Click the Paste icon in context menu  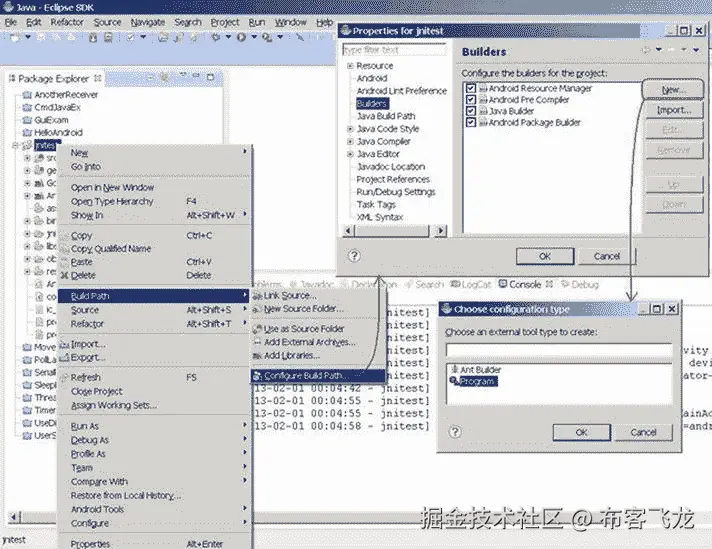(x=64, y=262)
